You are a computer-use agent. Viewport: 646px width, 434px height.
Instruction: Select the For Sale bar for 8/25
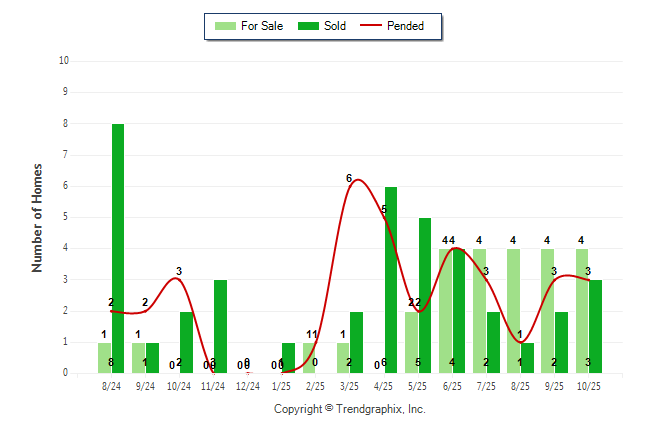pyautogui.click(x=514, y=310)
